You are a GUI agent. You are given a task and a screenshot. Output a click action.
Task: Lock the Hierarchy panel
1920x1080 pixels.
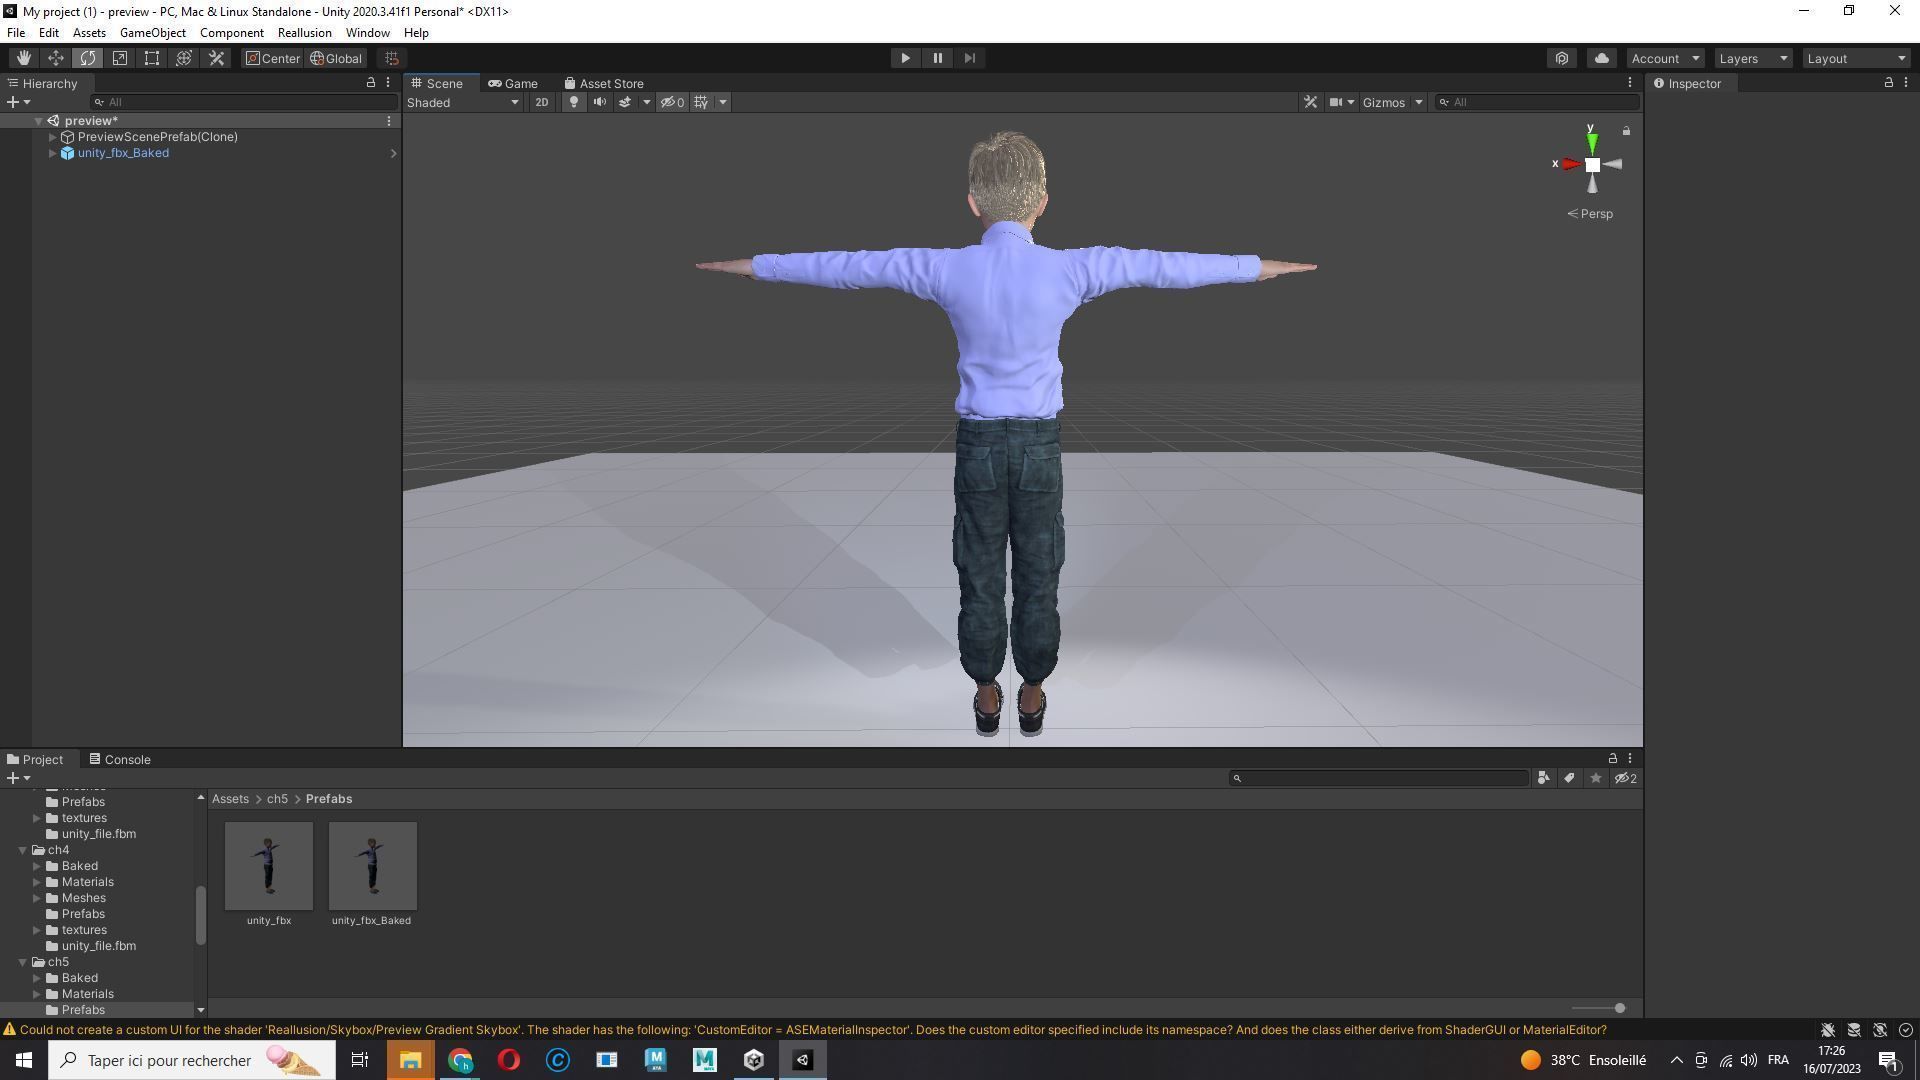(x=371, y=83)
